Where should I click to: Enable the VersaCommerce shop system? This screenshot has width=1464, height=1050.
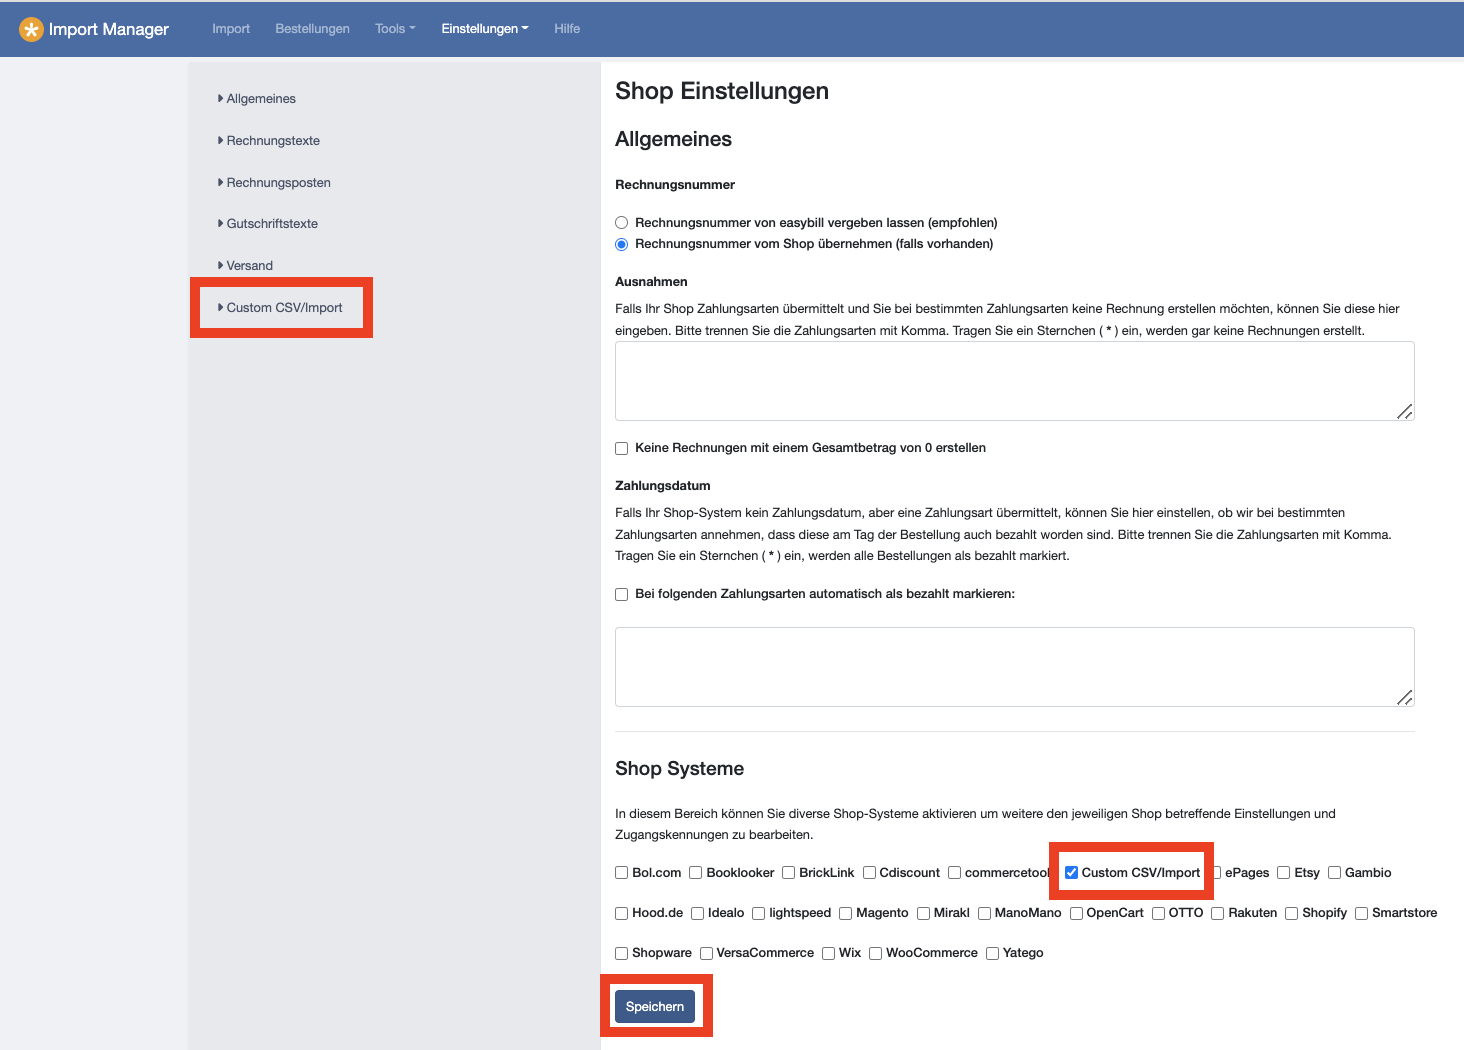706,953
